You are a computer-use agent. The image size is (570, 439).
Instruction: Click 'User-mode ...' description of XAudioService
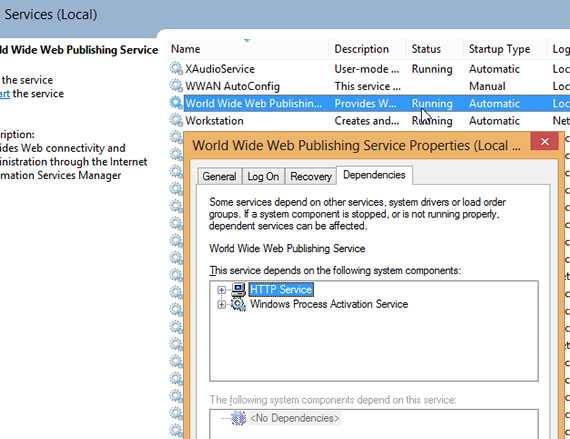(366, 69)
